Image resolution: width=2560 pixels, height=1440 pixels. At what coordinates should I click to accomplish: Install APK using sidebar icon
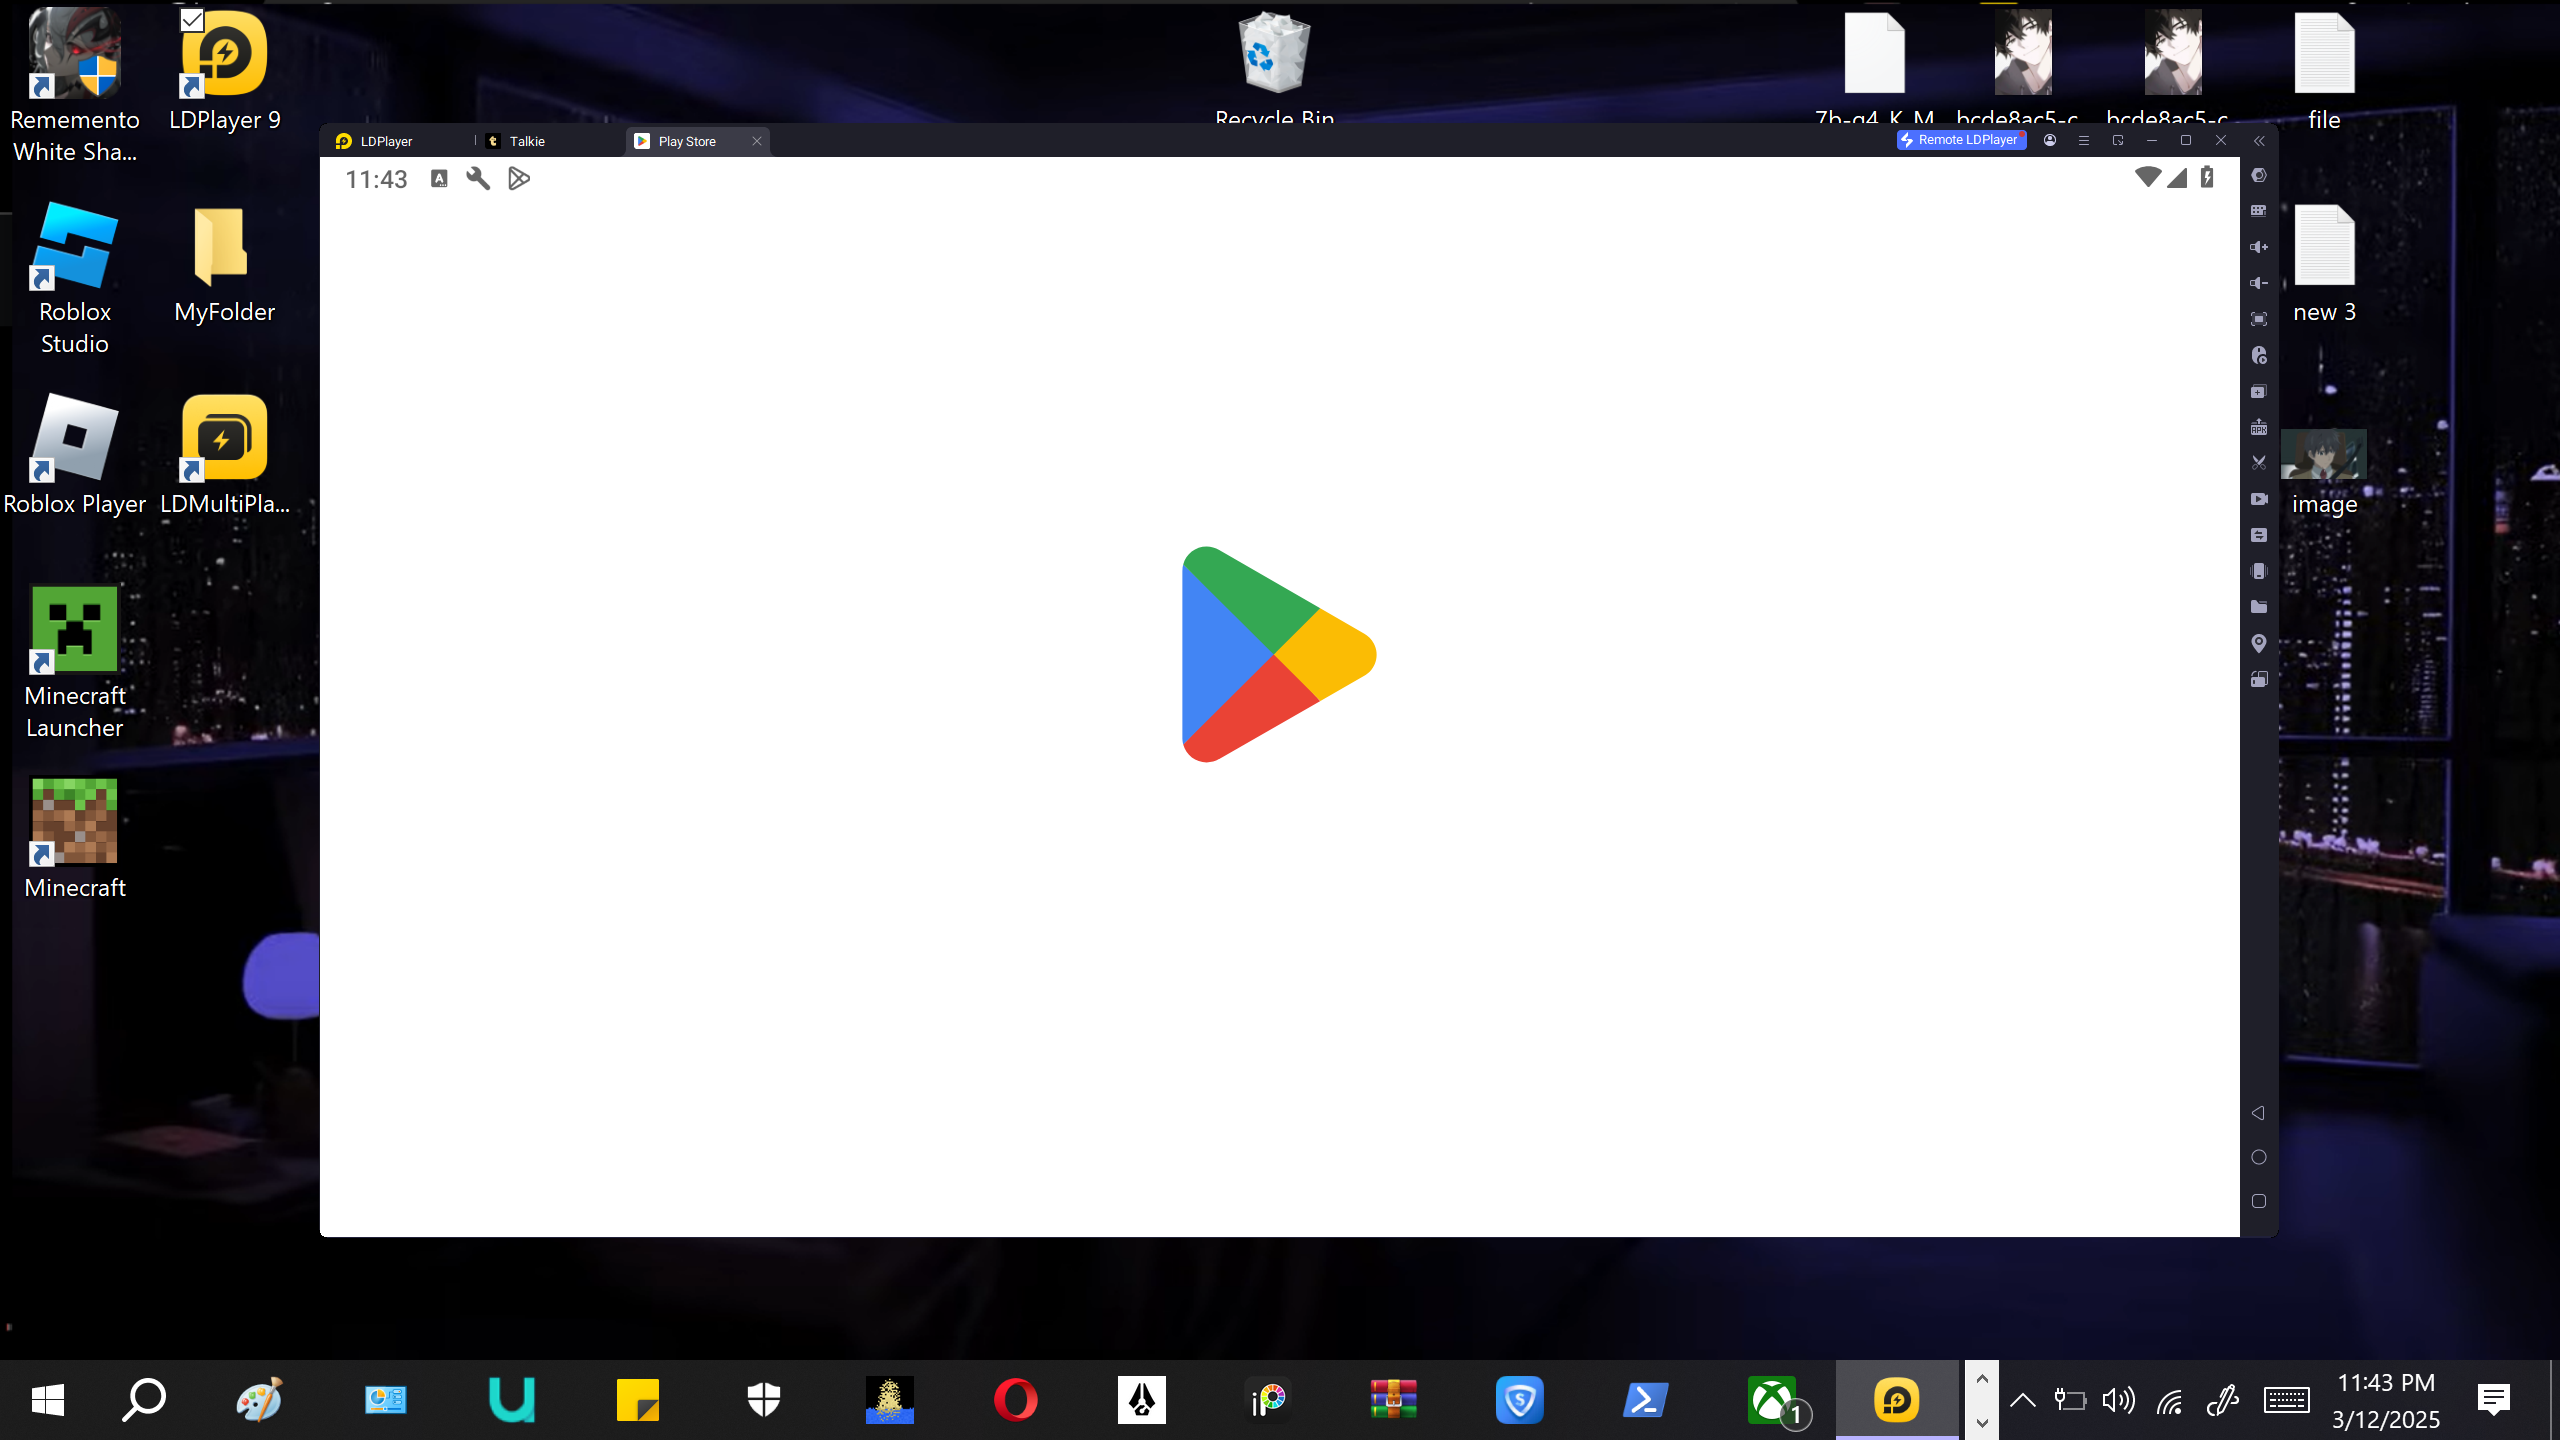point(2258,427)
